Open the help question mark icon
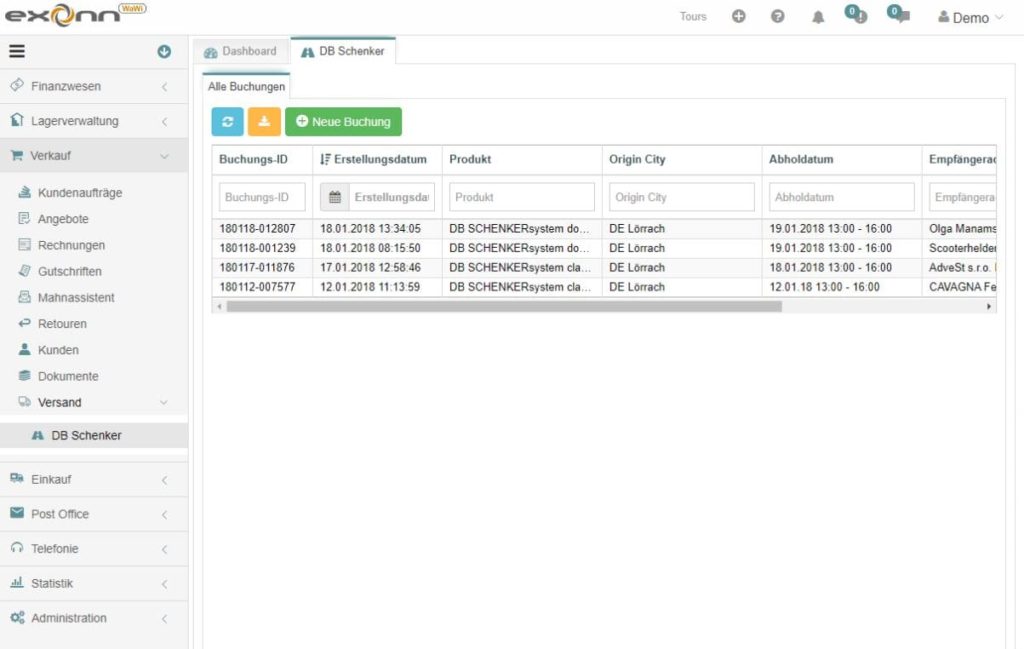The width and height of the screenshot is (1024, 649). [x=778, y=16]
